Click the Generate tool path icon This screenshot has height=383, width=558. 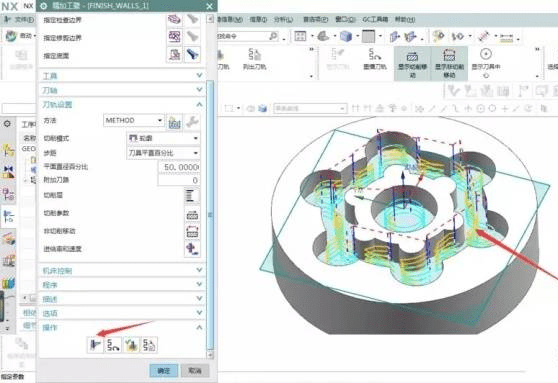(x=95, y=345)
